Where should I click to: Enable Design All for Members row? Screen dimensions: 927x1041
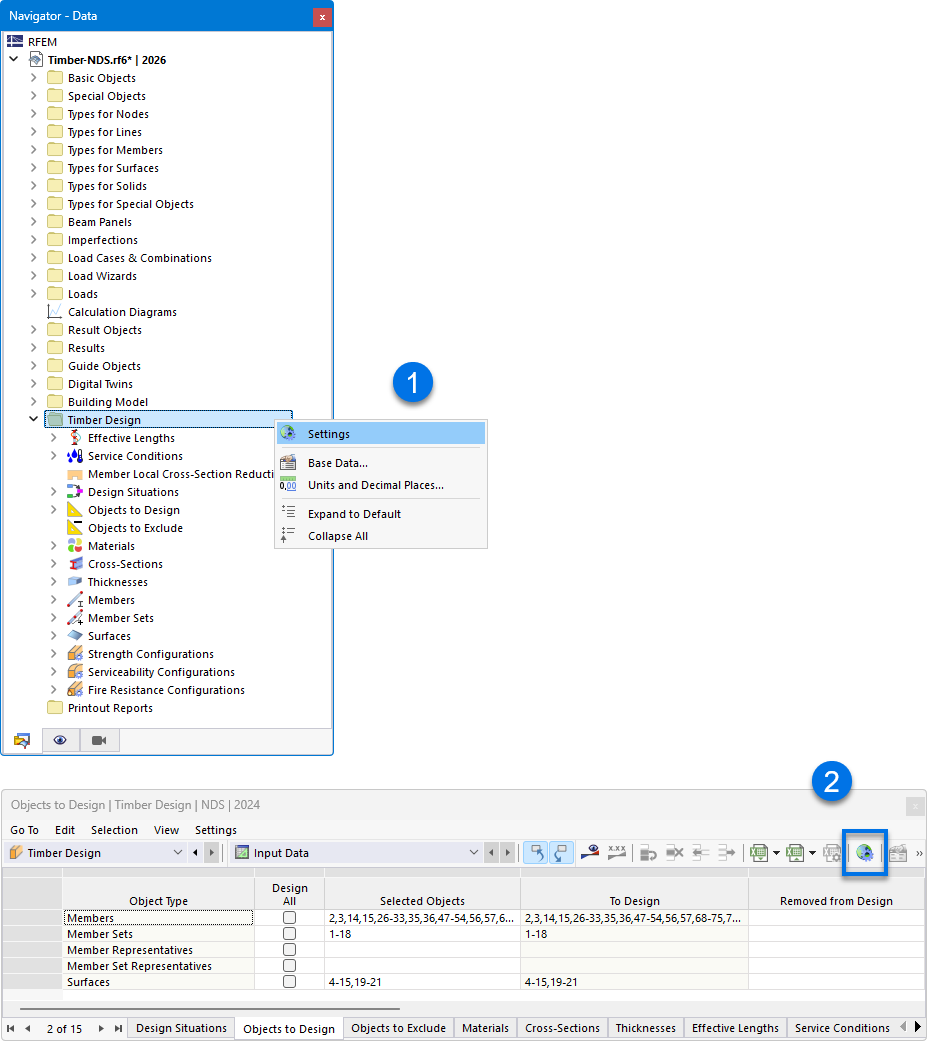click(x=290, y=917)
